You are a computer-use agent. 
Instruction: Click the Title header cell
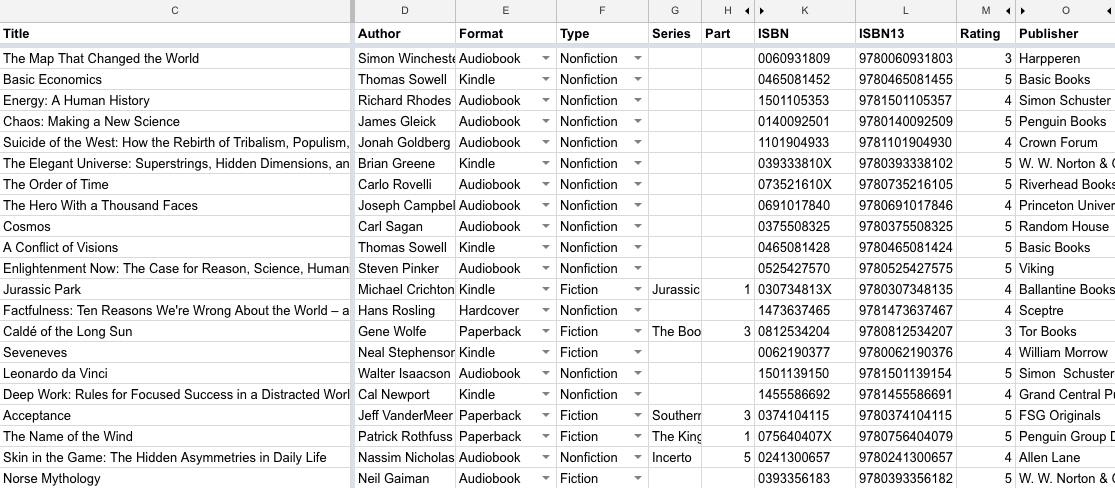click(175, 33)
